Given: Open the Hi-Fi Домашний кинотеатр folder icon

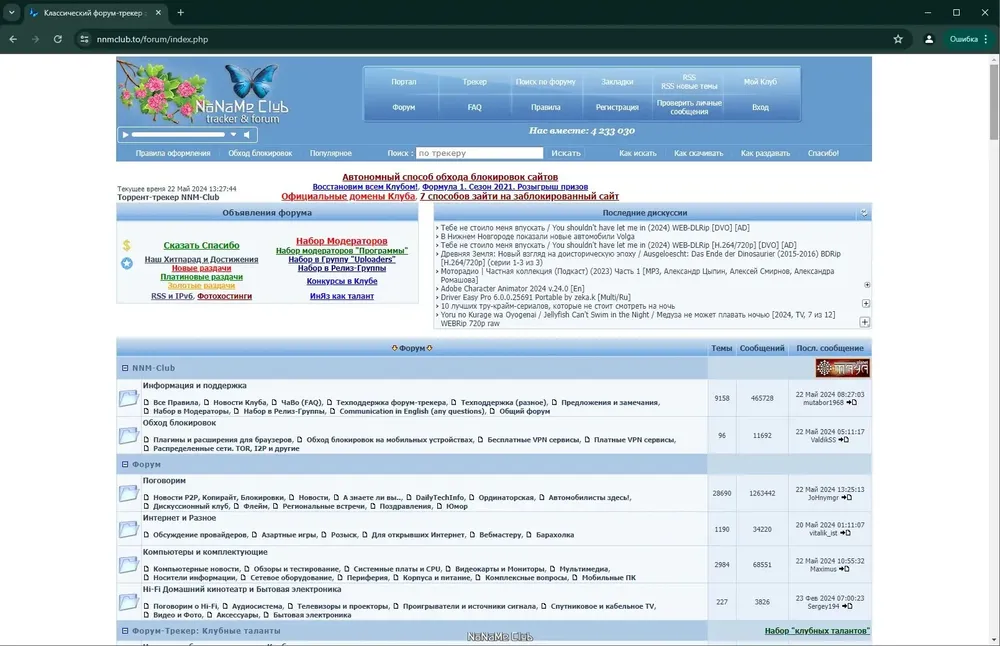Looking at the screenshot, I should tap(128, 601).
